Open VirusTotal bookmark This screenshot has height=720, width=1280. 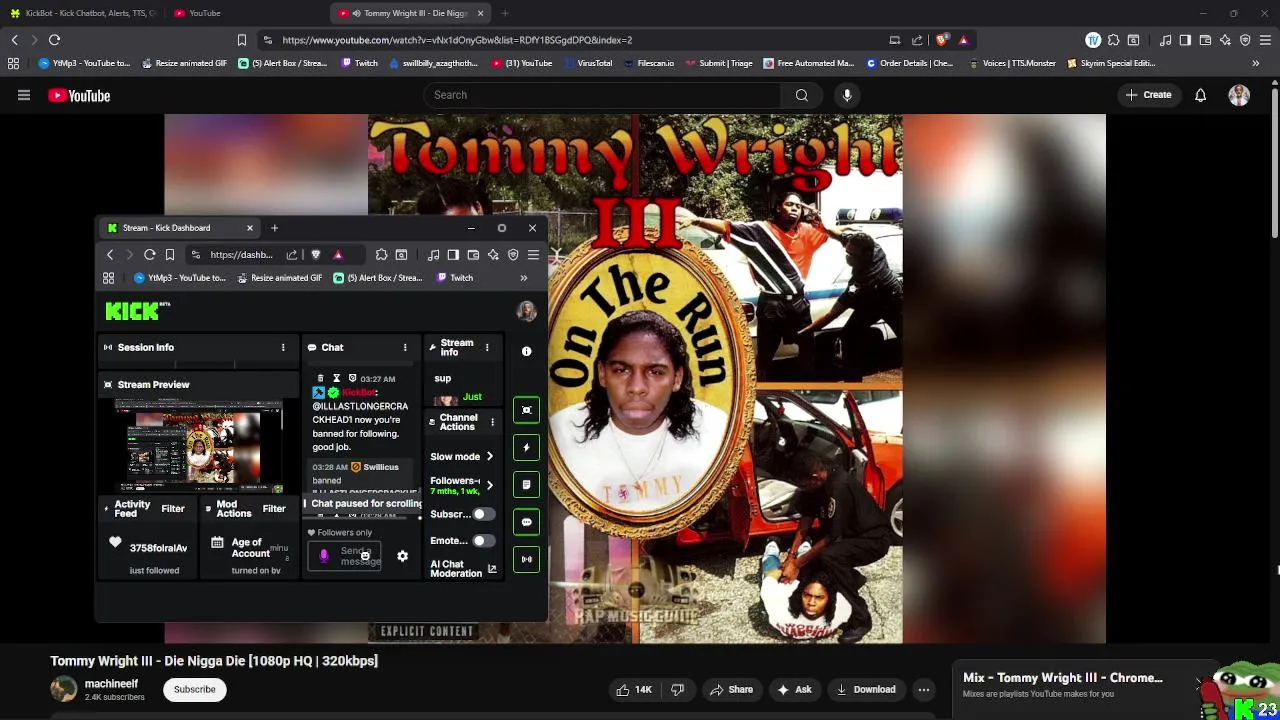point(587,63)
